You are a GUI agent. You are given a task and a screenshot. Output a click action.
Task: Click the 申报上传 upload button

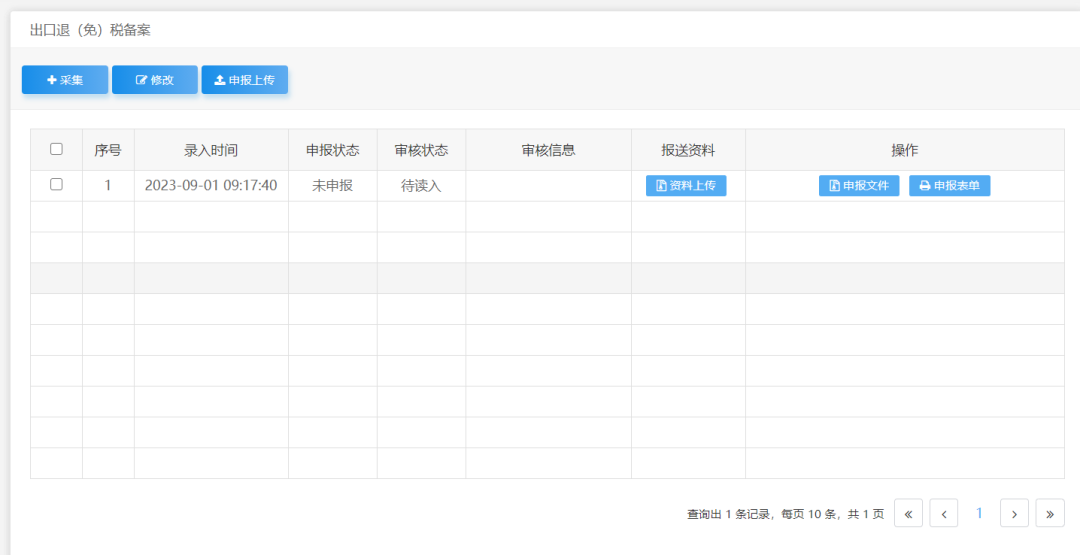point(245,80)
